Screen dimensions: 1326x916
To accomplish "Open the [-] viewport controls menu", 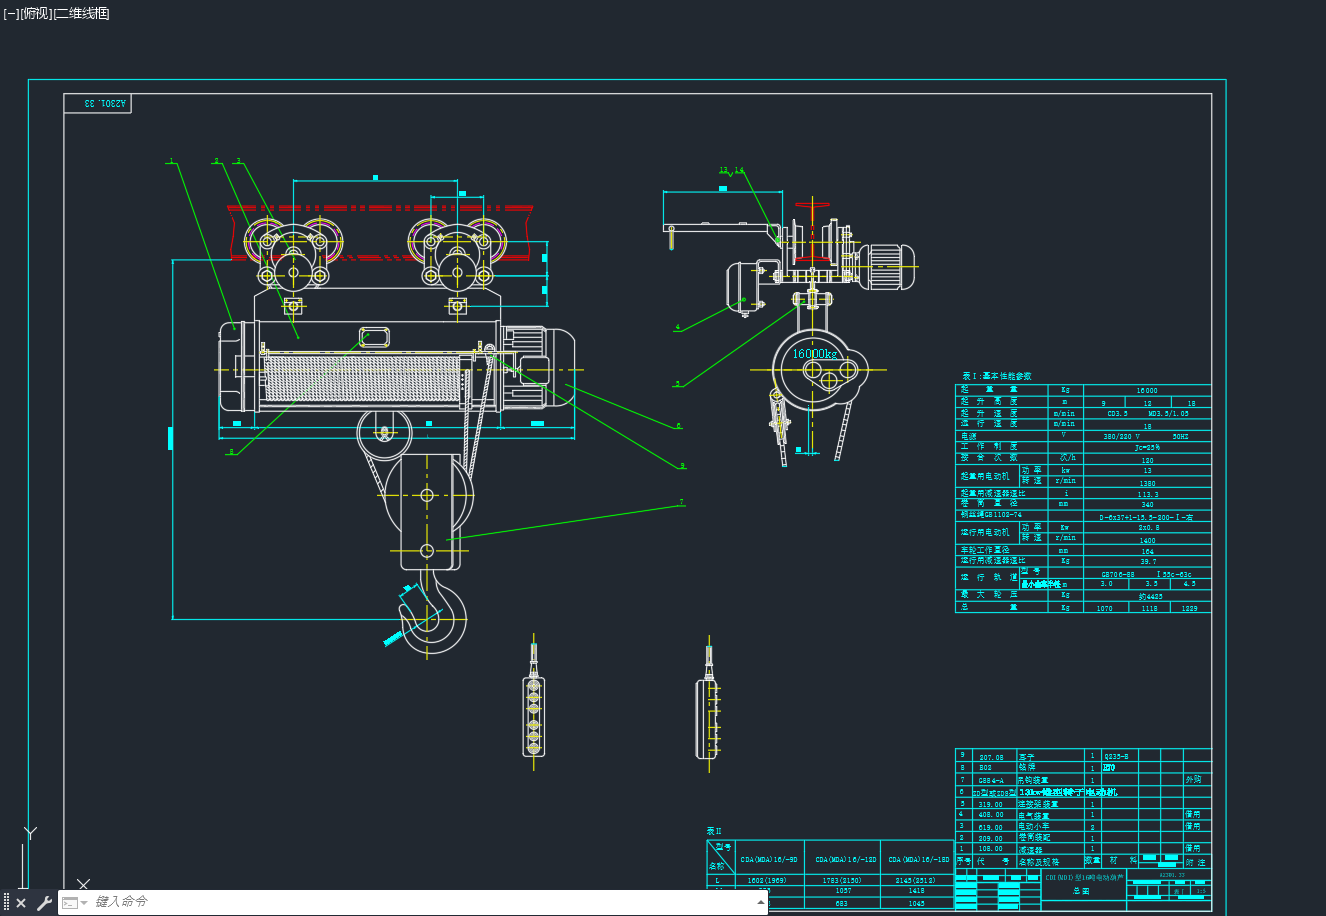I will (11, 13).
